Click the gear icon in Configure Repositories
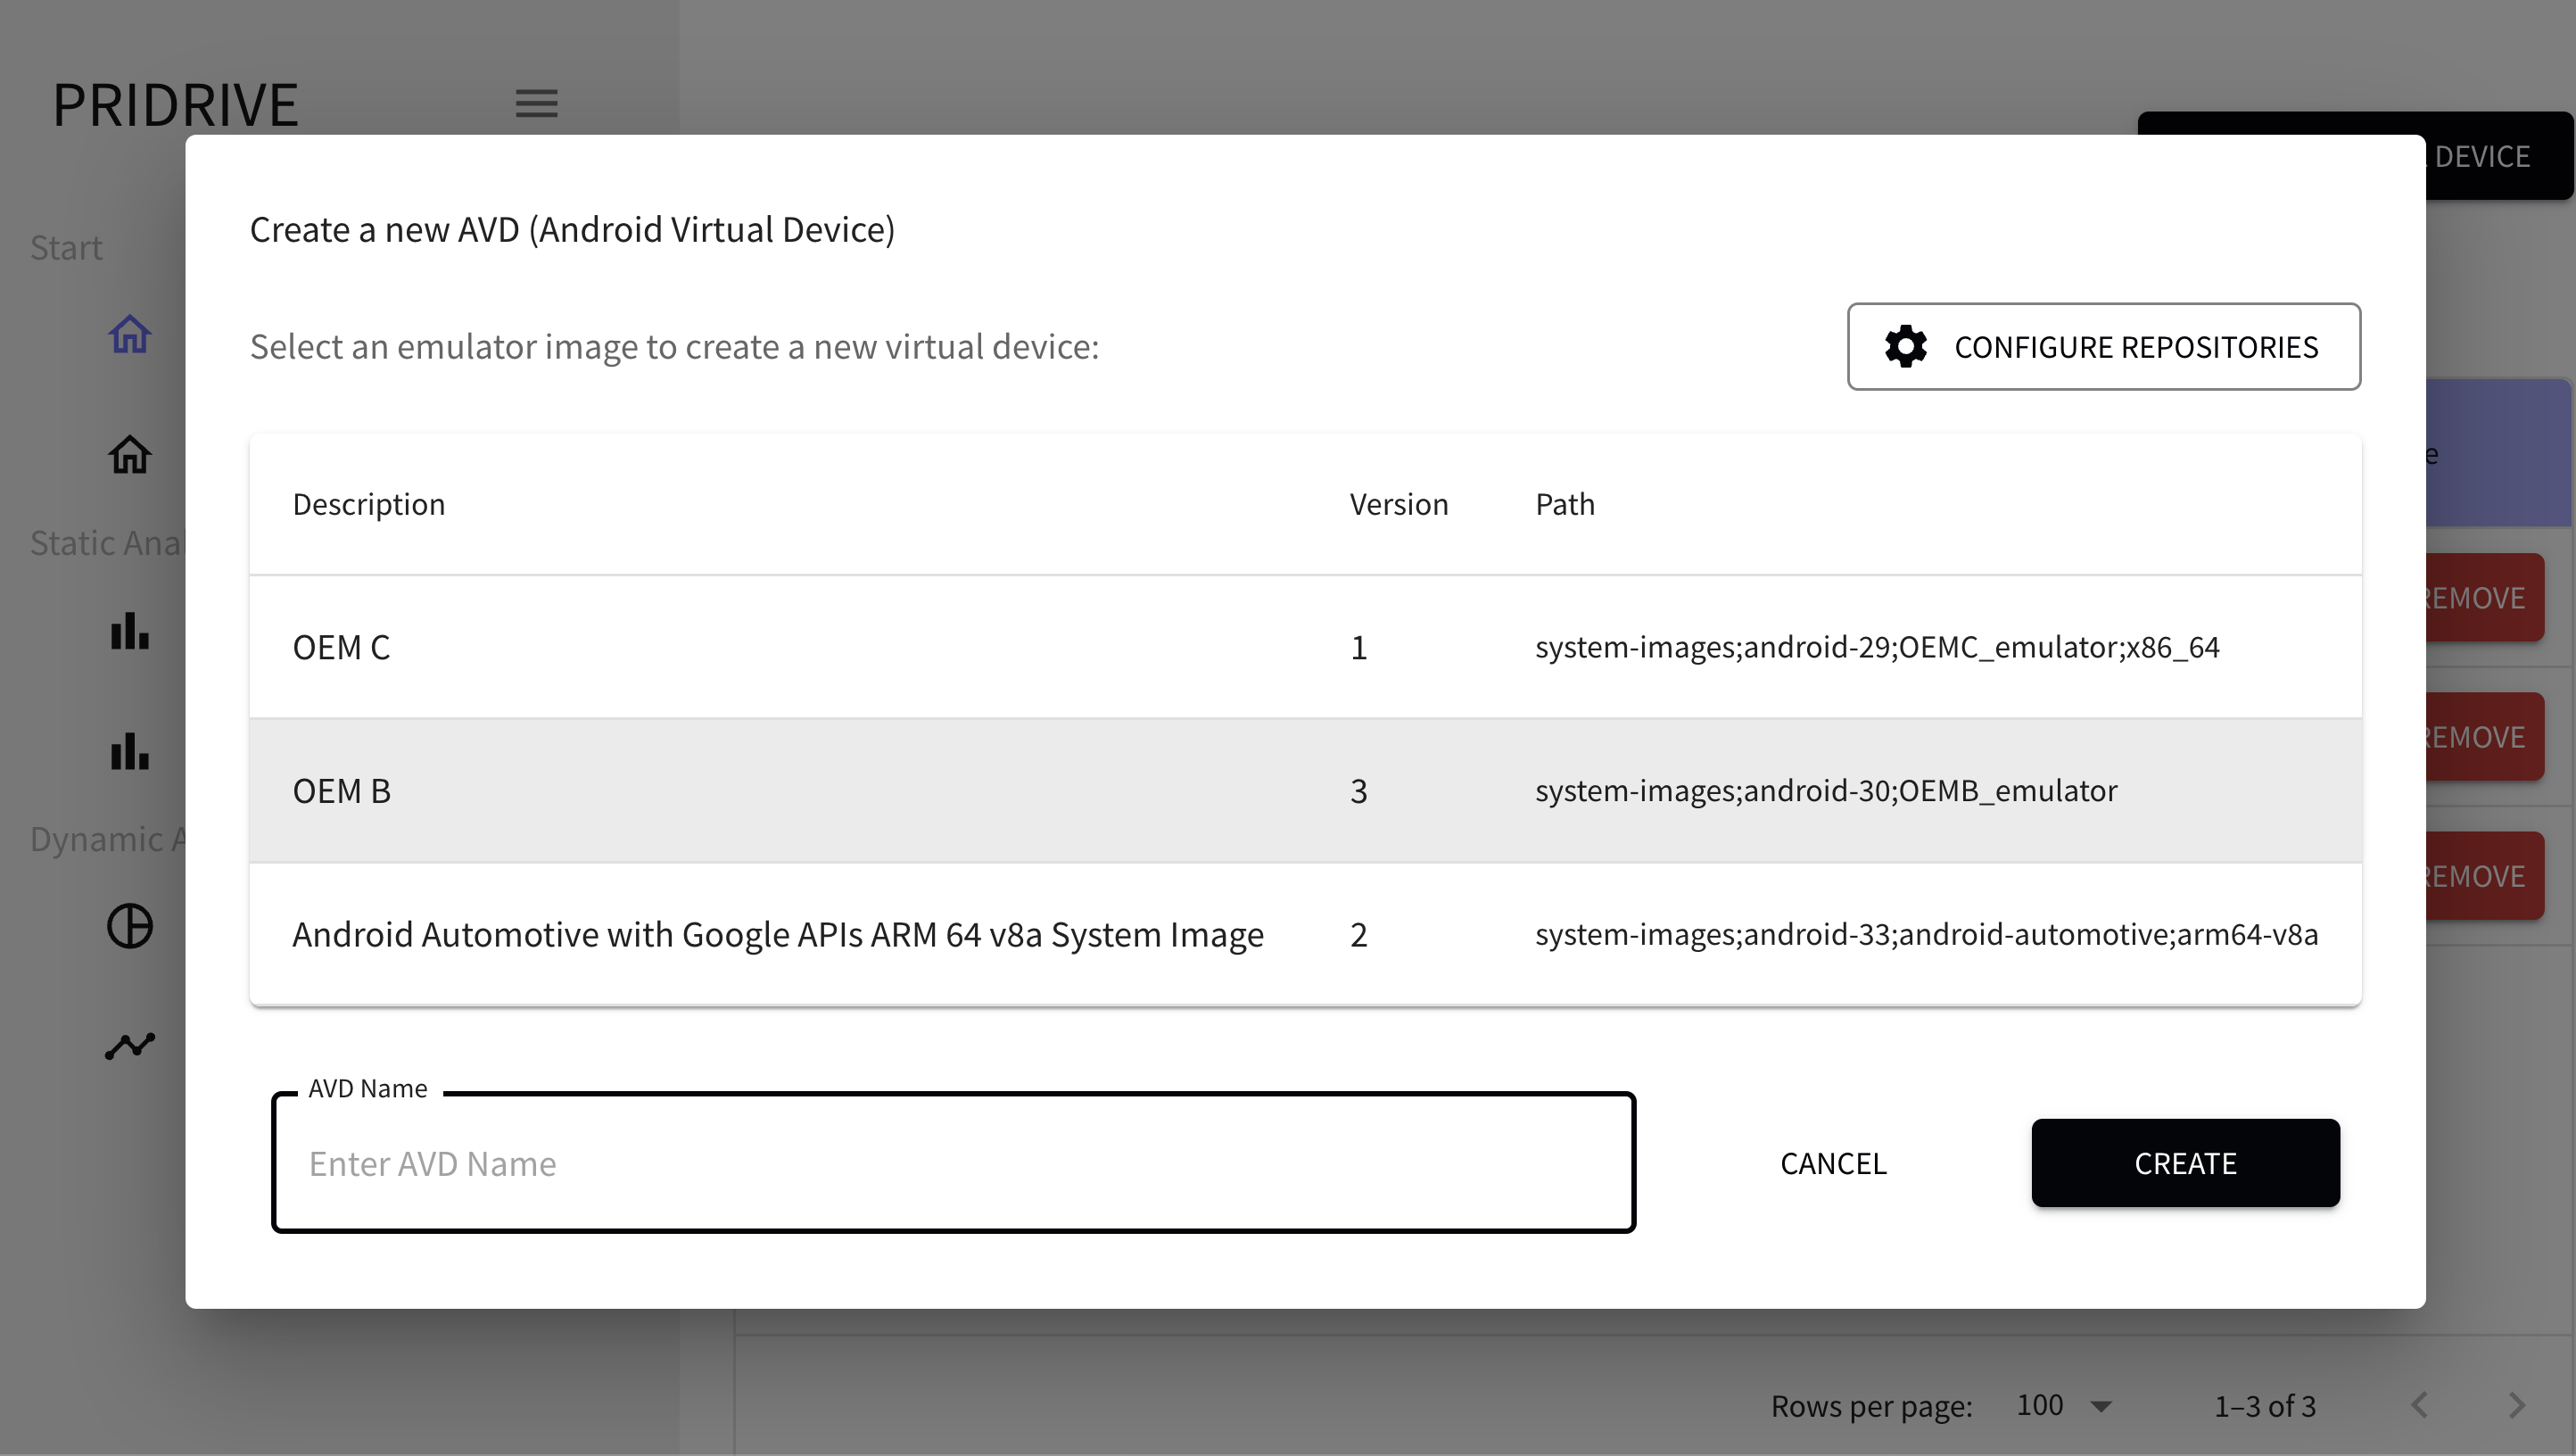 [x=1905, y=347]
